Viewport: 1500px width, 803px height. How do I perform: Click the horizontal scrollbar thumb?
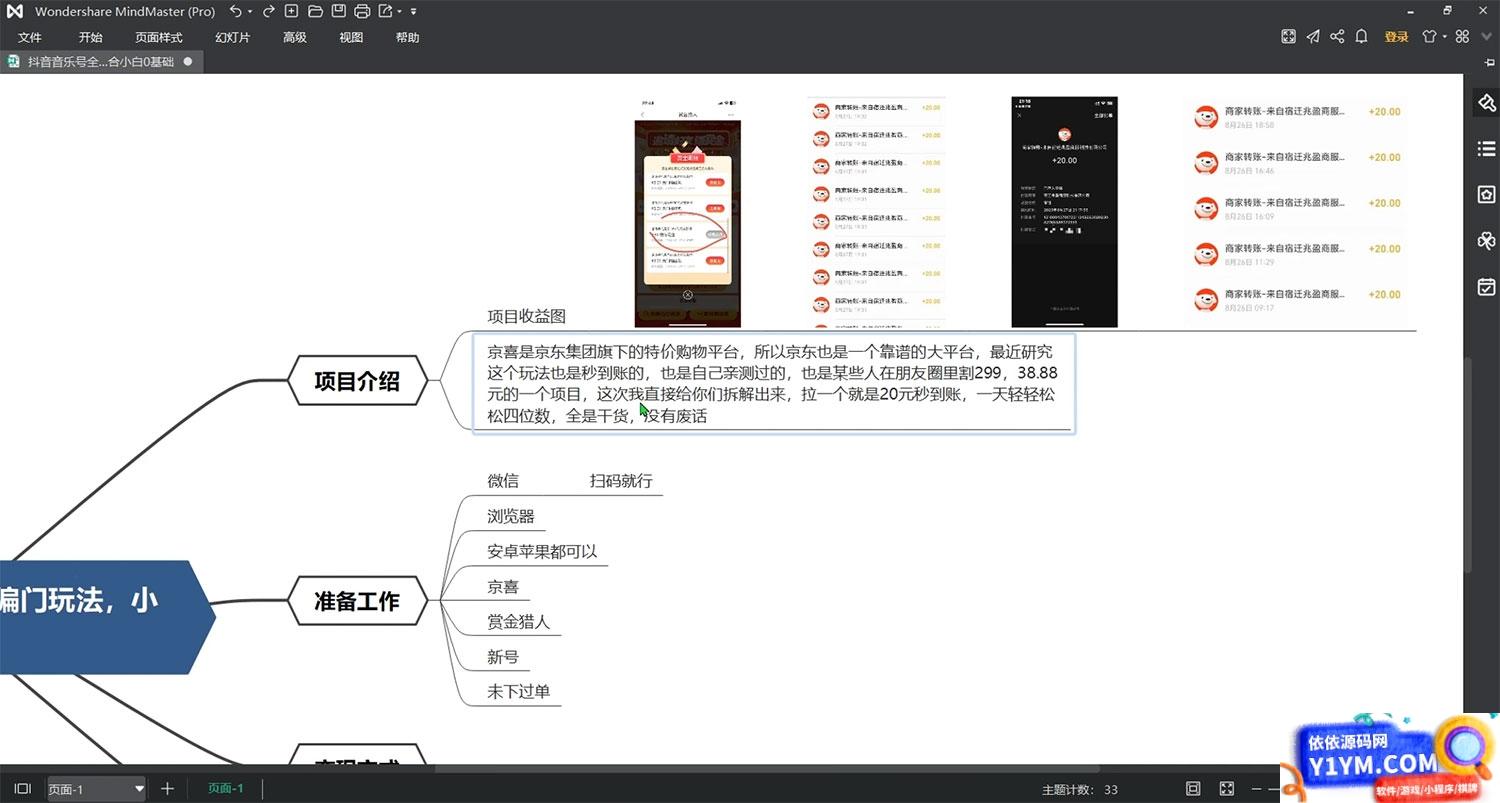click(x=767, y=768)
